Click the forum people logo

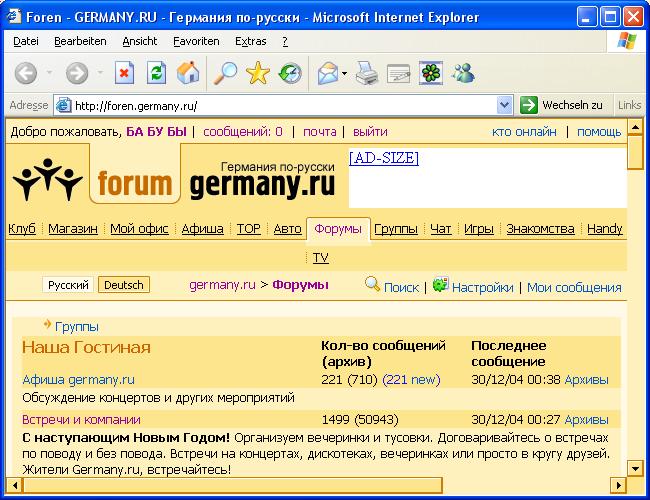click(47, 179)
